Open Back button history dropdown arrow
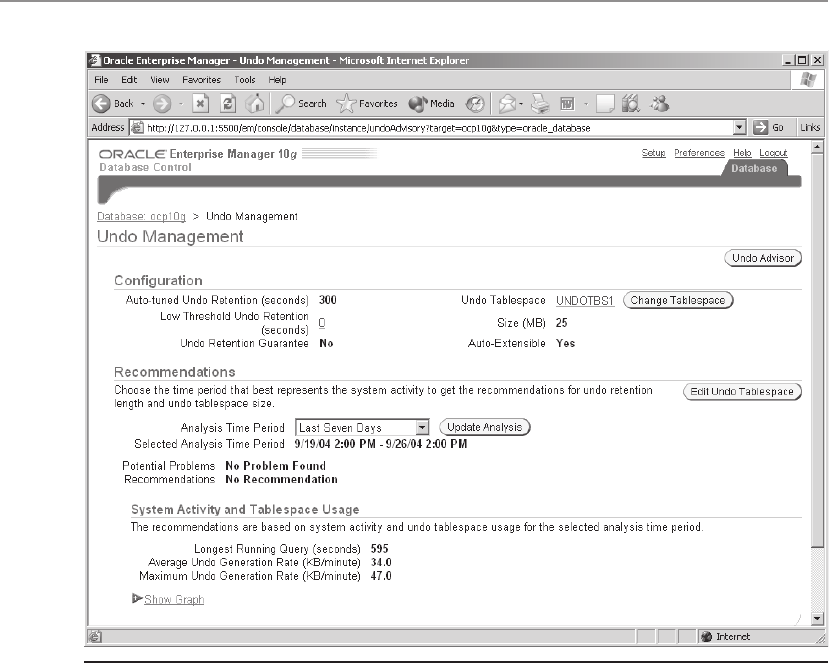The image size is (829, 663). [143, 104]
